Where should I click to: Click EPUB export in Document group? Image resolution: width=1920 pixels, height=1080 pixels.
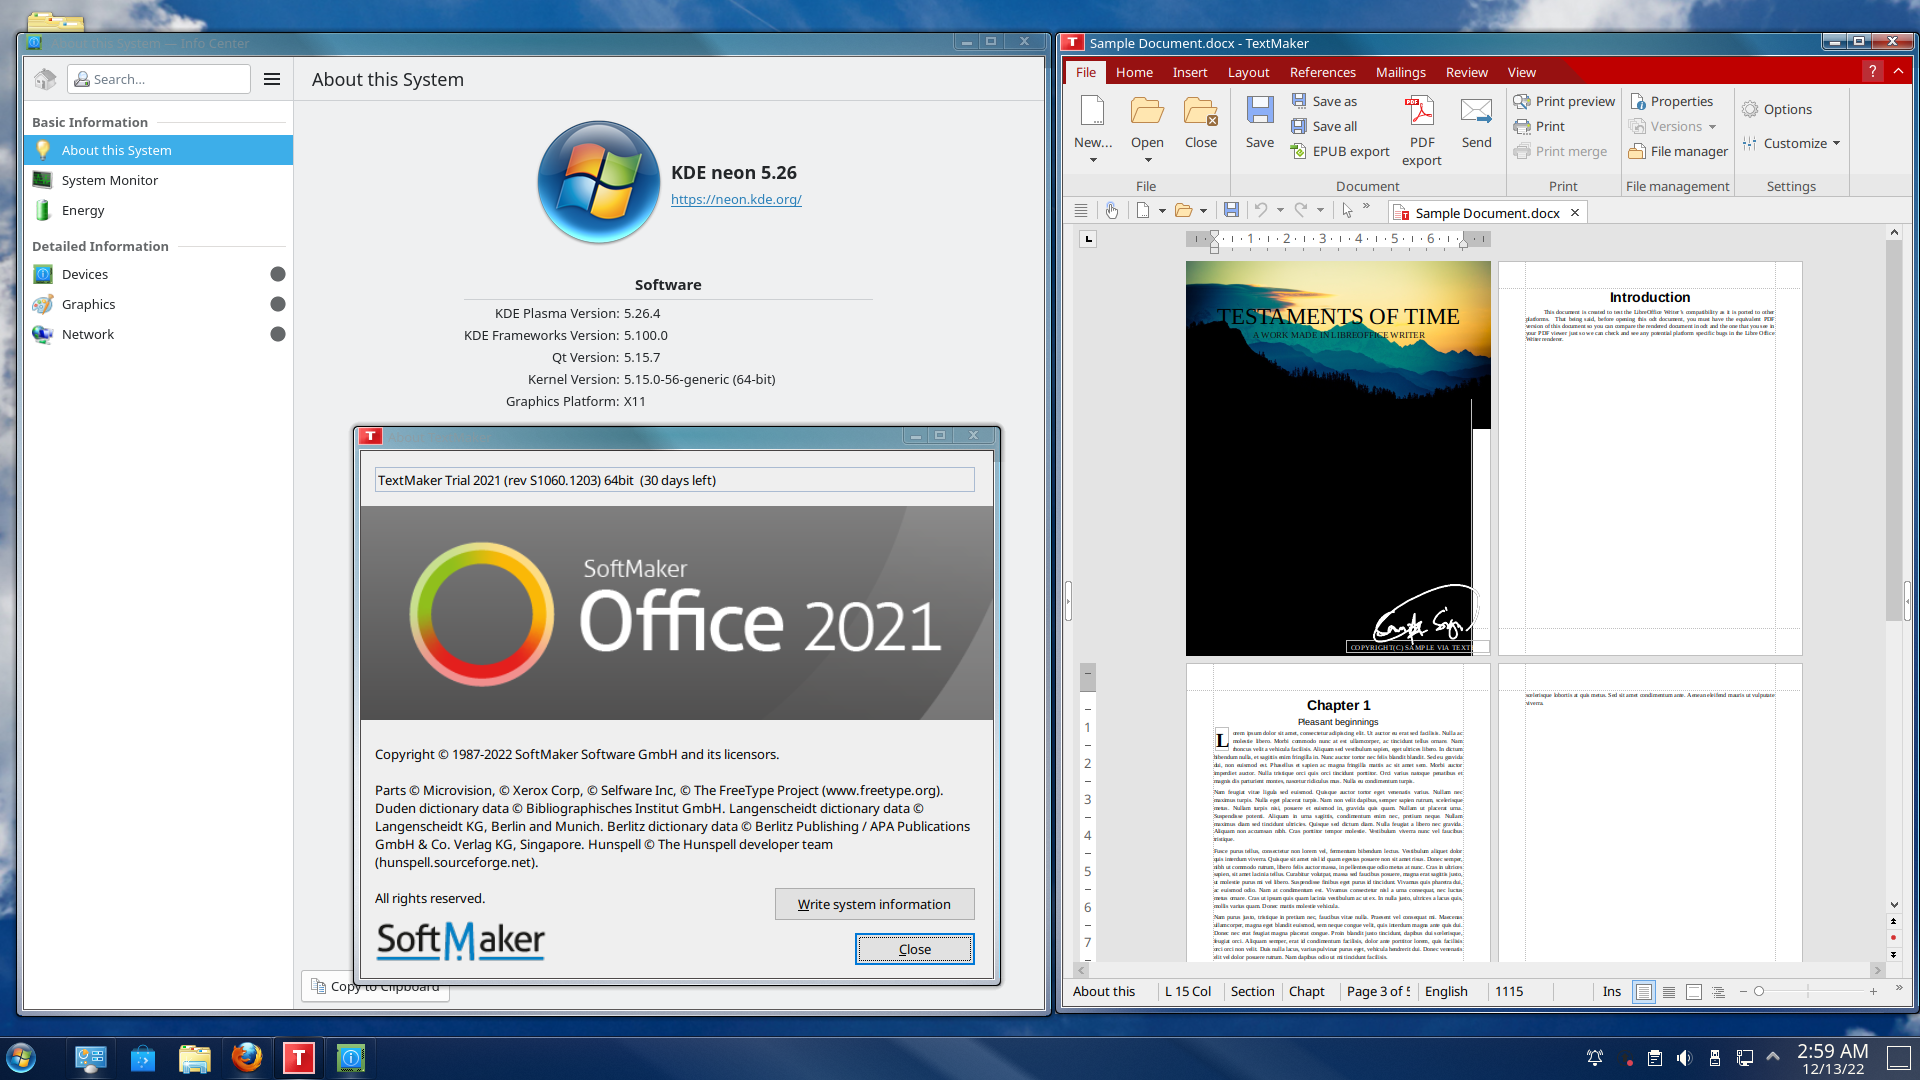[1340, 151]
